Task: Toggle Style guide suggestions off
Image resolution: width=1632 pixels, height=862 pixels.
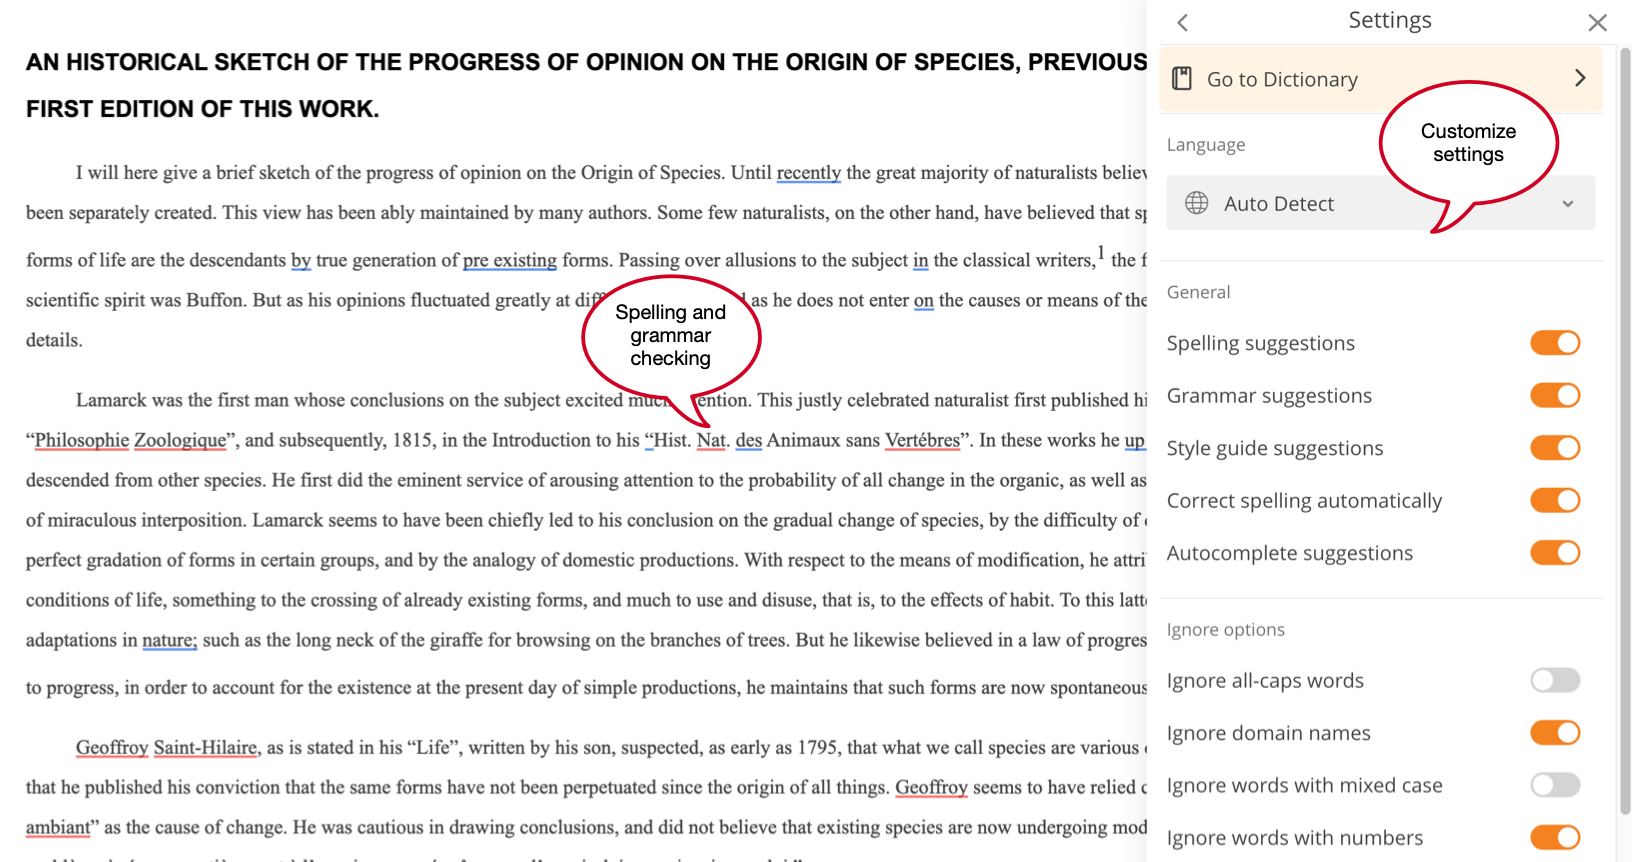Action: (1555, 448)
